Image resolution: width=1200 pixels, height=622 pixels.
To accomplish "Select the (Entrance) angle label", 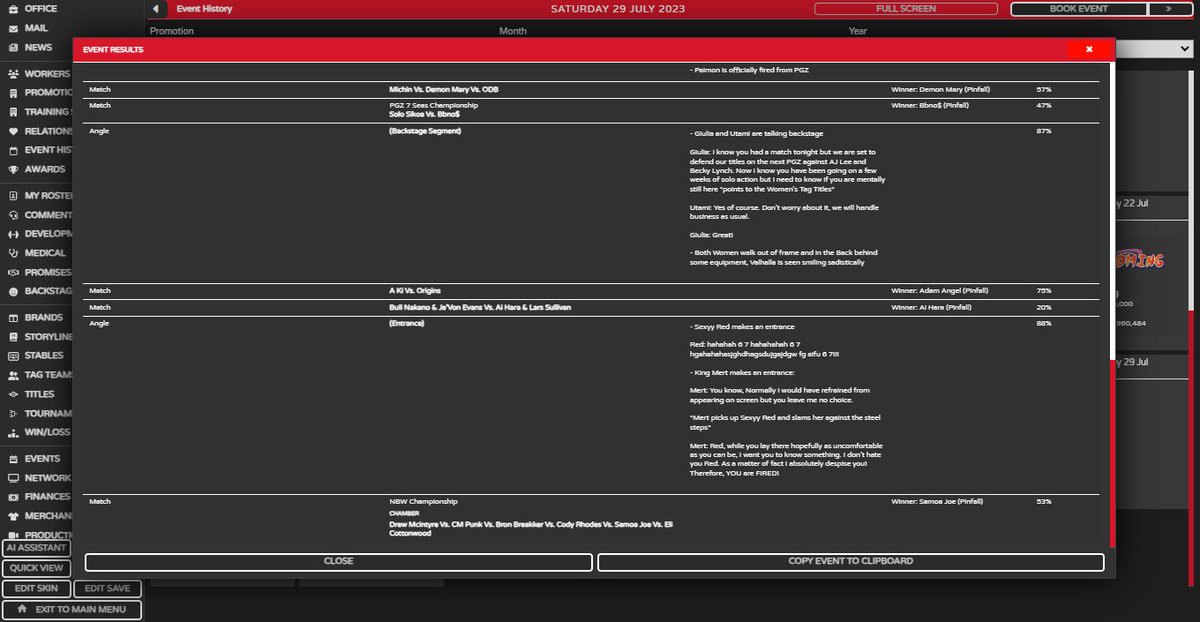I will pos(408,324).
